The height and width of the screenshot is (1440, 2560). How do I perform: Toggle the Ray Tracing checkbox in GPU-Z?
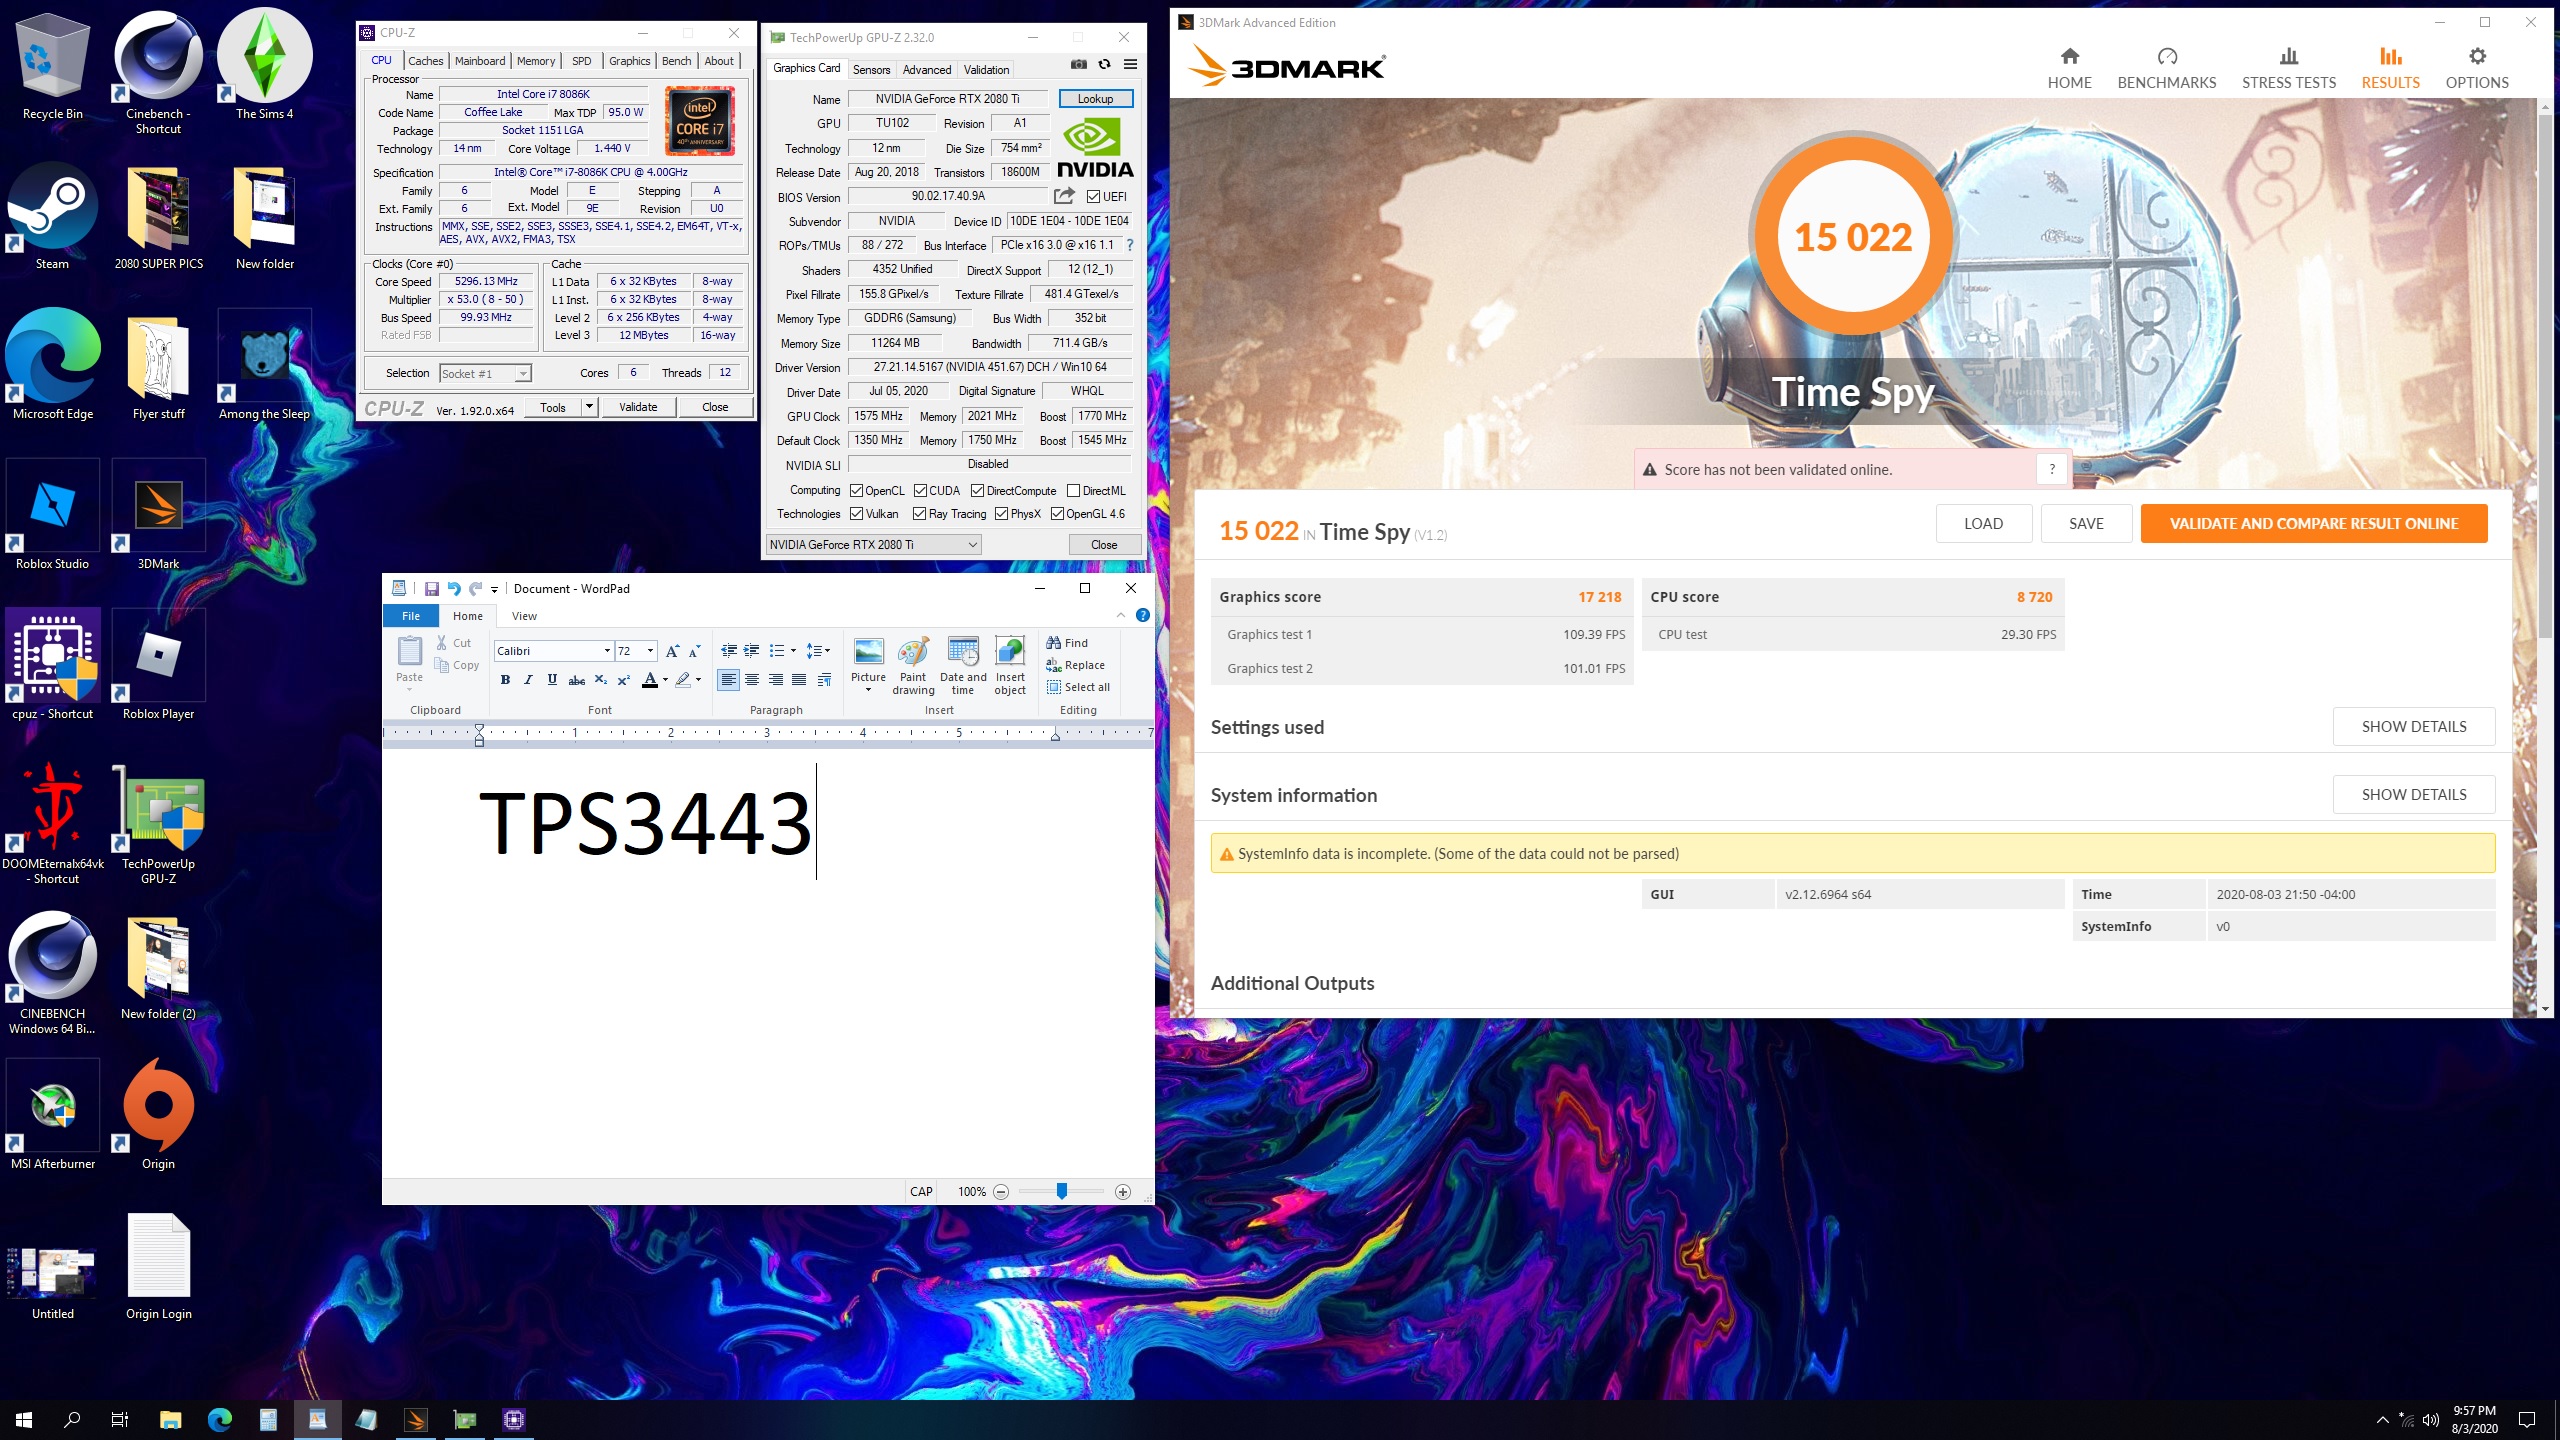(919, 514)
